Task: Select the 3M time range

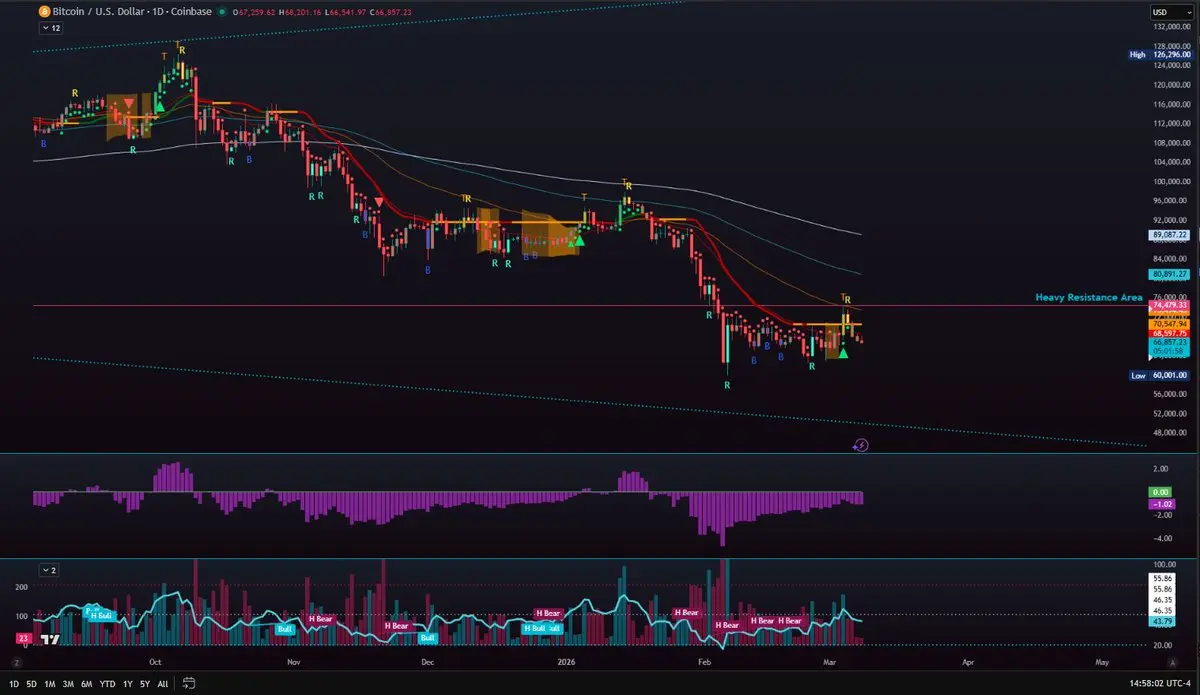Action: (x=68, y=684)
